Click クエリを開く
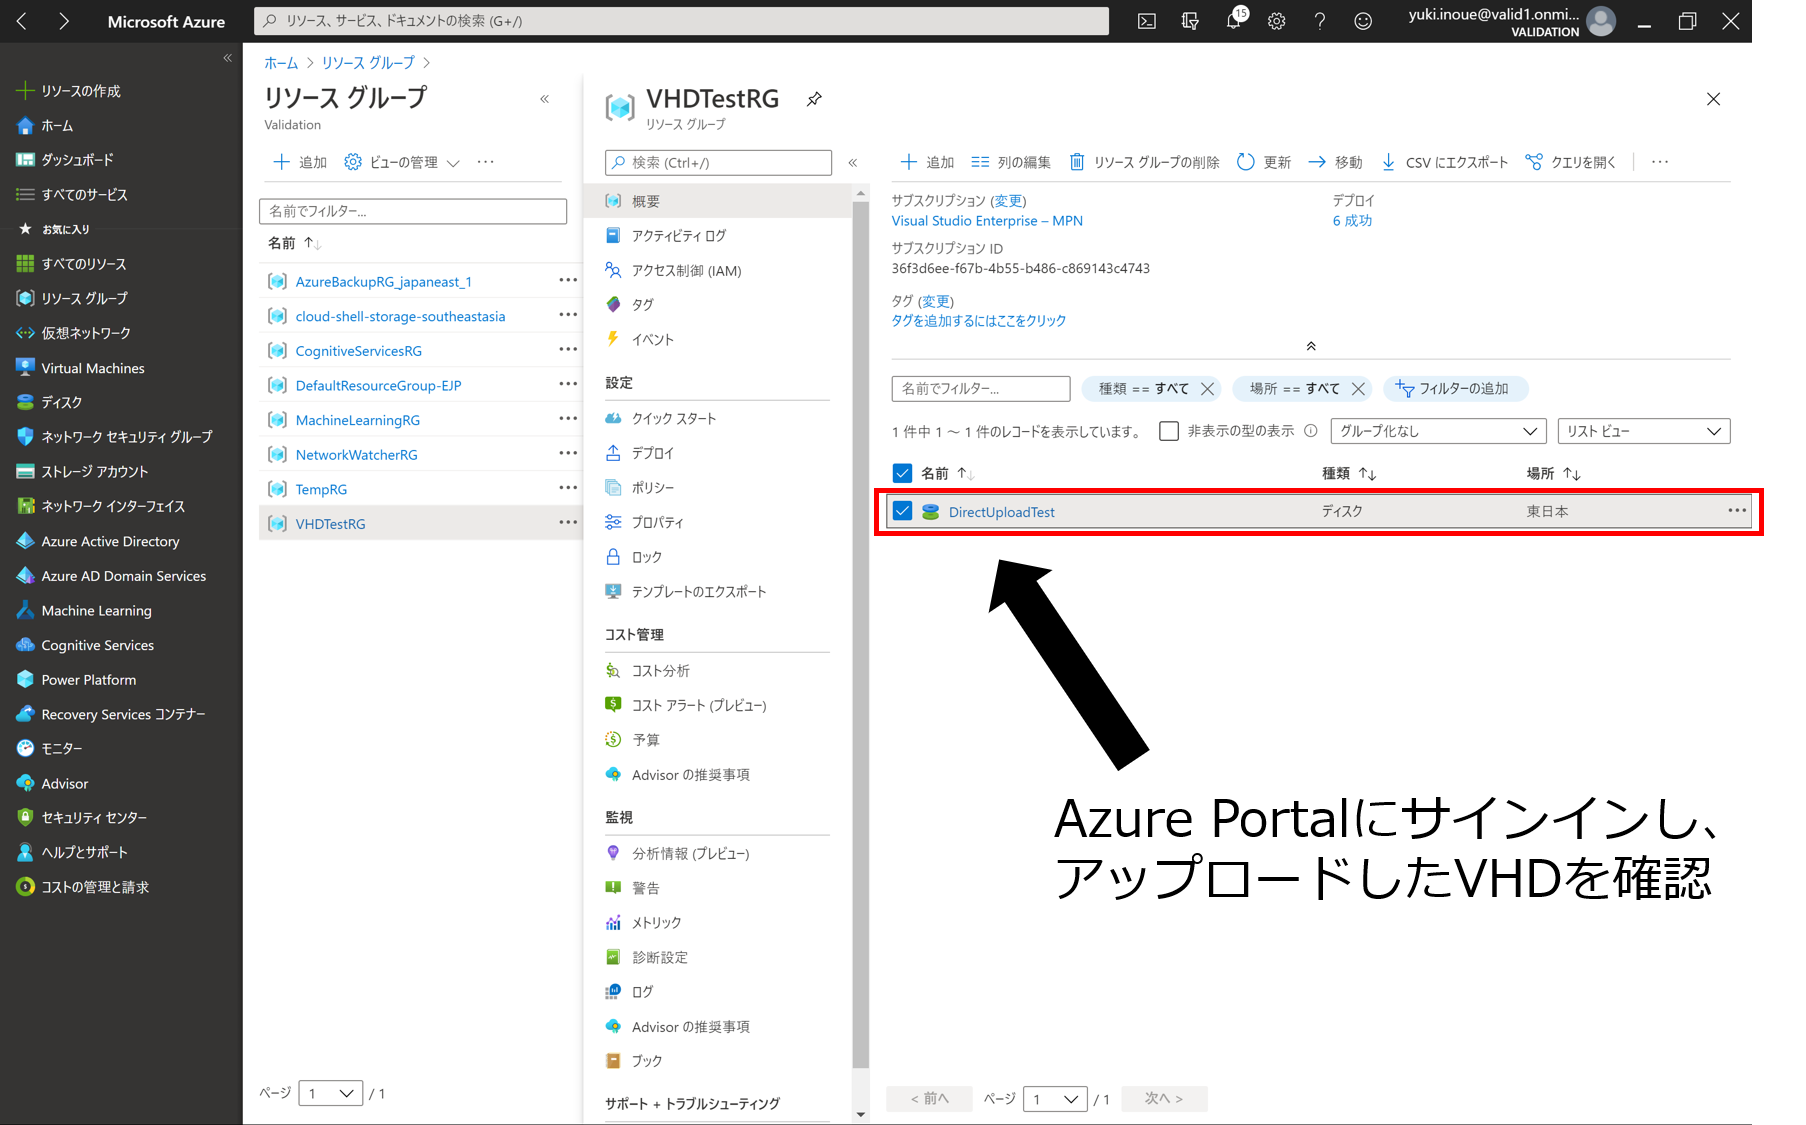 1570,162
